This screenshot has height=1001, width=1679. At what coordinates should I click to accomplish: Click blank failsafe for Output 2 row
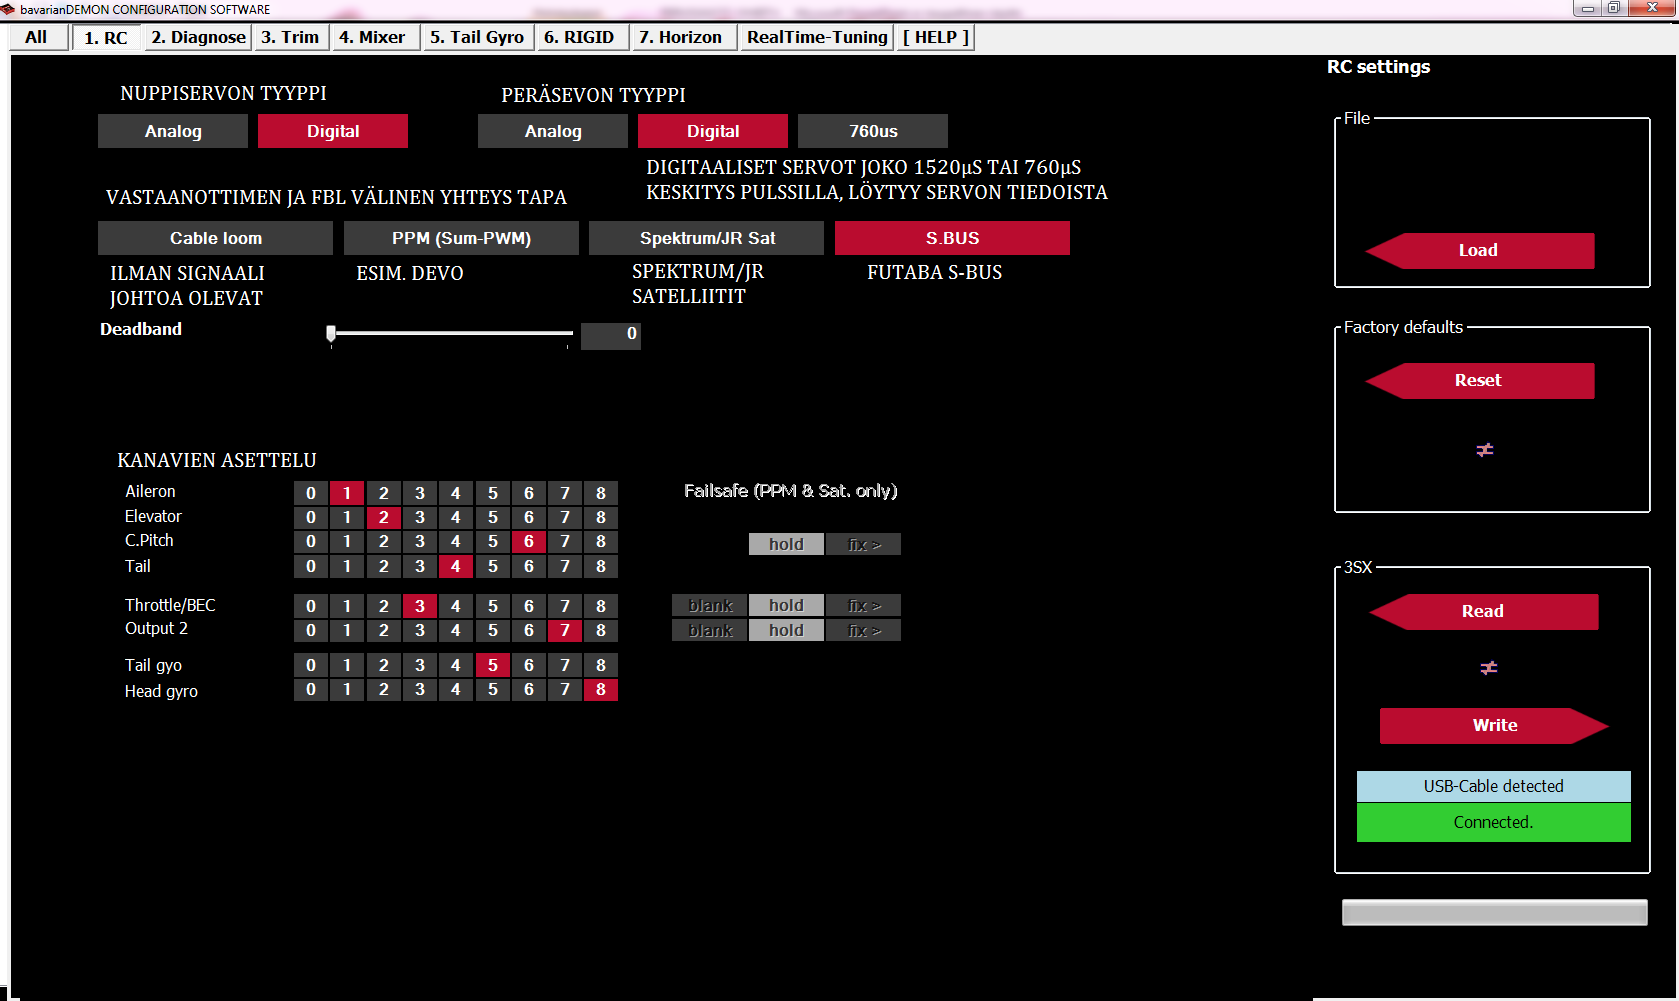click(710, 630)
